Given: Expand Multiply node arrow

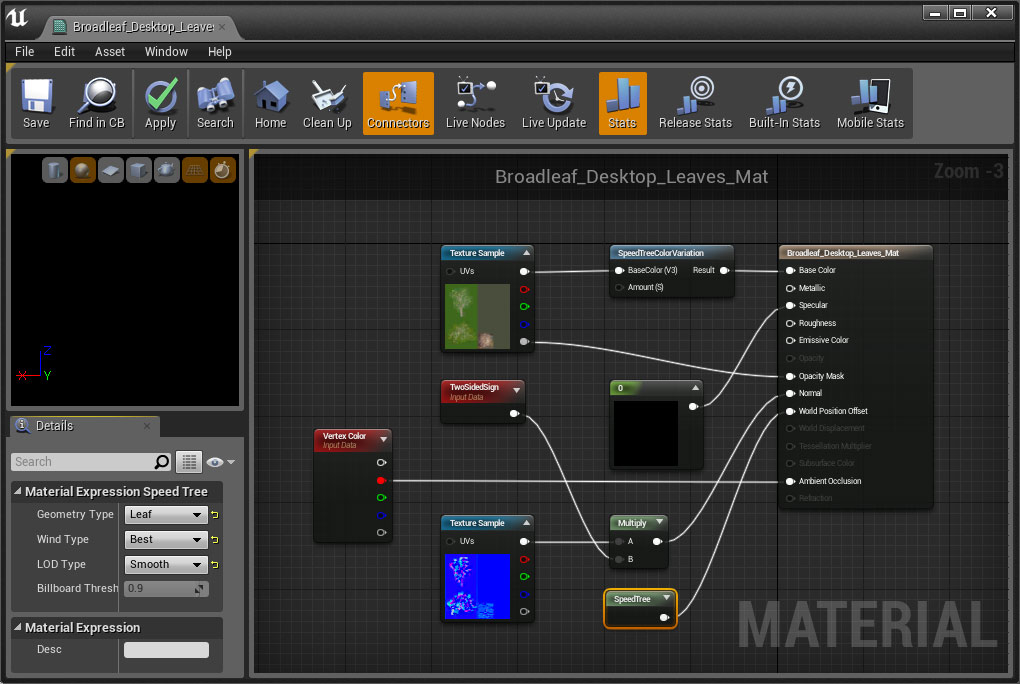Looking at the screenshot, I should 660,522.
